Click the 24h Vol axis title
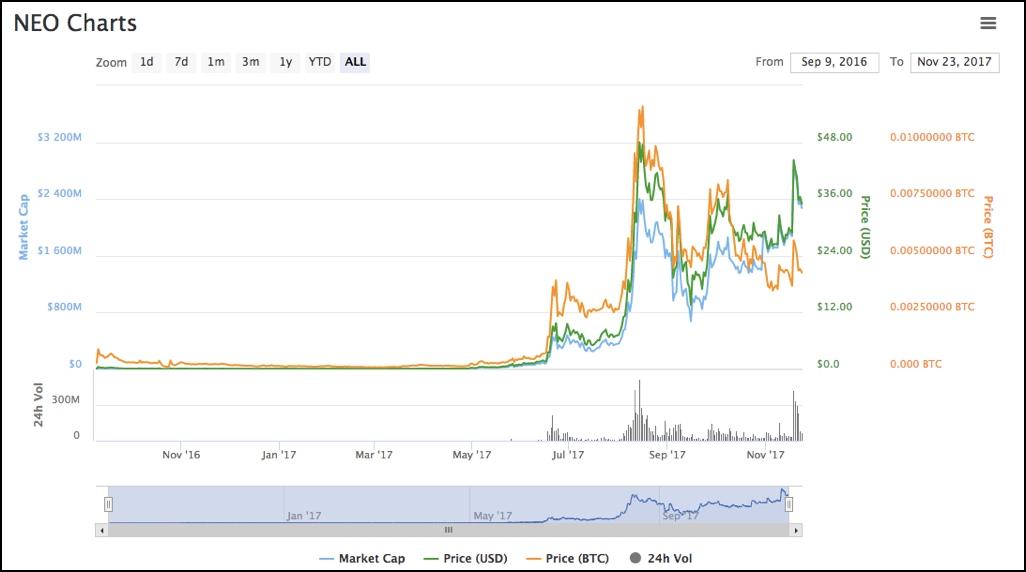1026x572 pixels. (39, 404)
